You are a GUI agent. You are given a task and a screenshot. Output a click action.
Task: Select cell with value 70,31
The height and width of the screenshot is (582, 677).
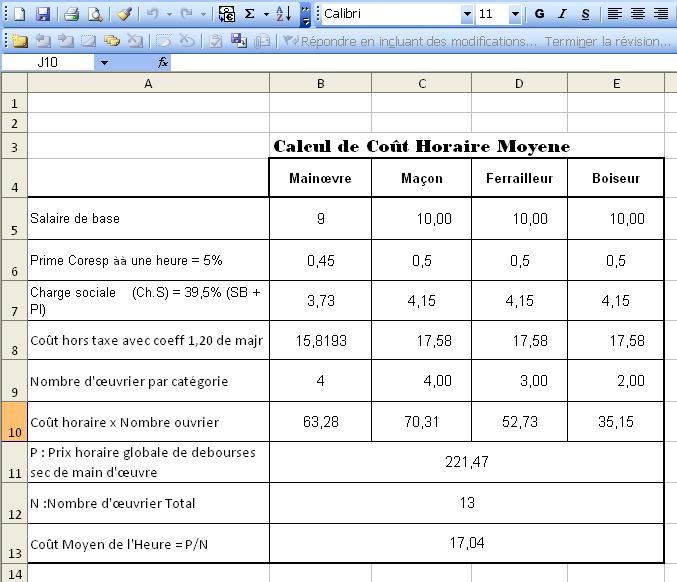422,421
